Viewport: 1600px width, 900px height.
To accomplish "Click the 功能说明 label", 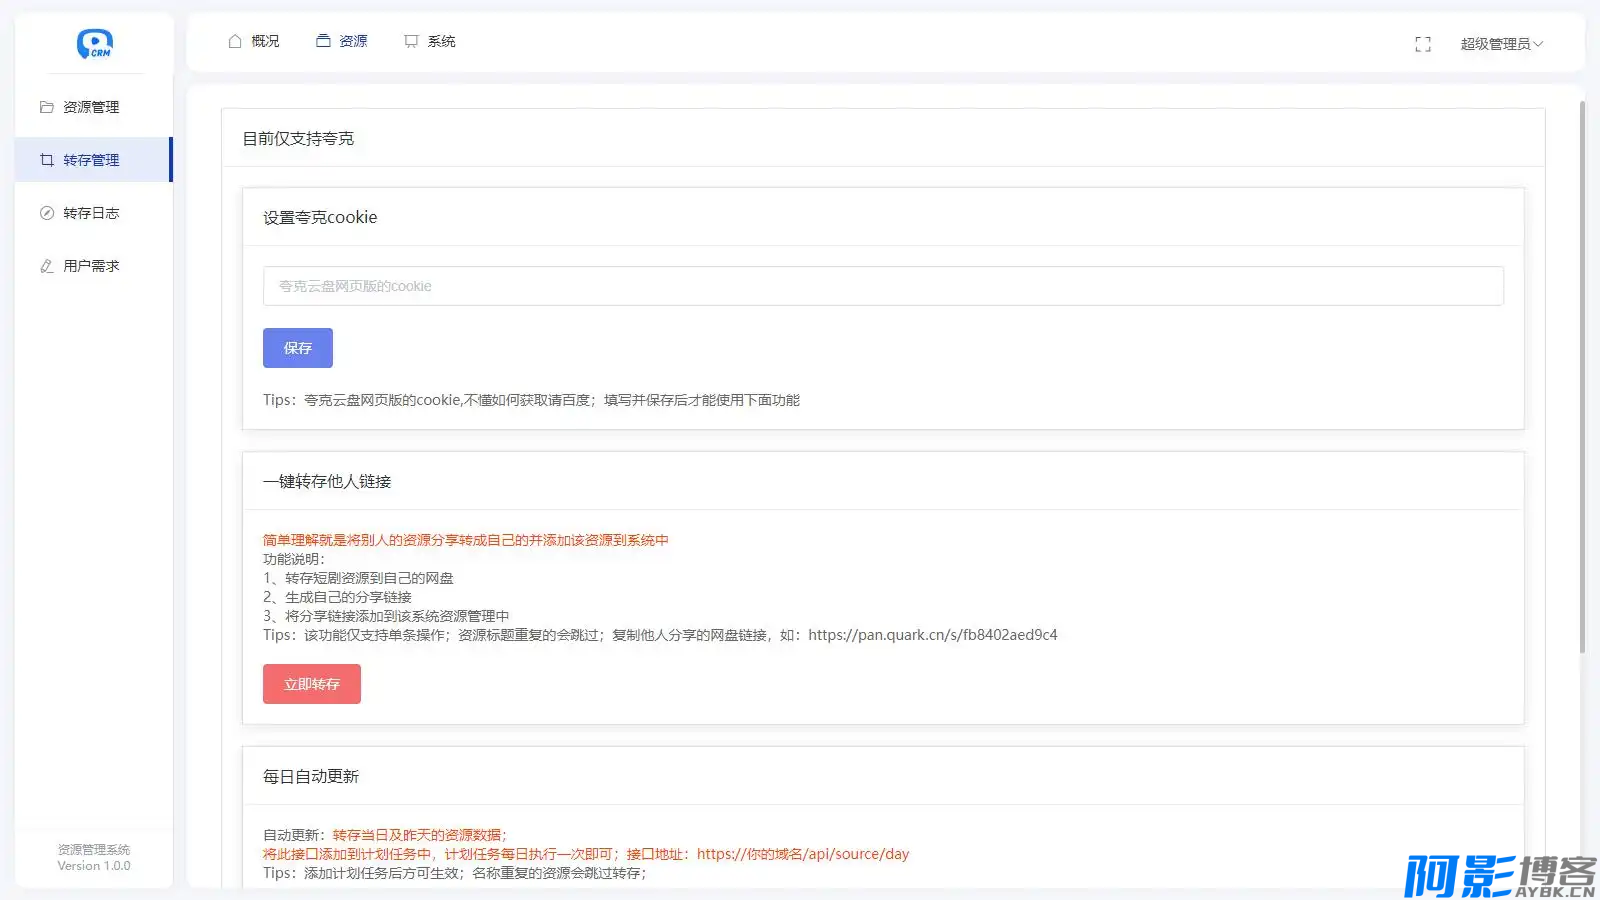I will [x=294, y=559].
